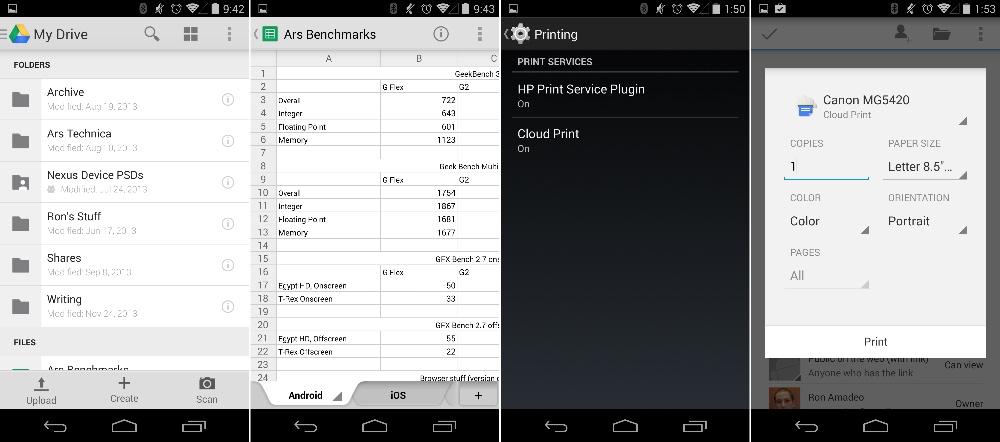
Task: Go back using the Printing settings gear
Action: click(519, 34)
